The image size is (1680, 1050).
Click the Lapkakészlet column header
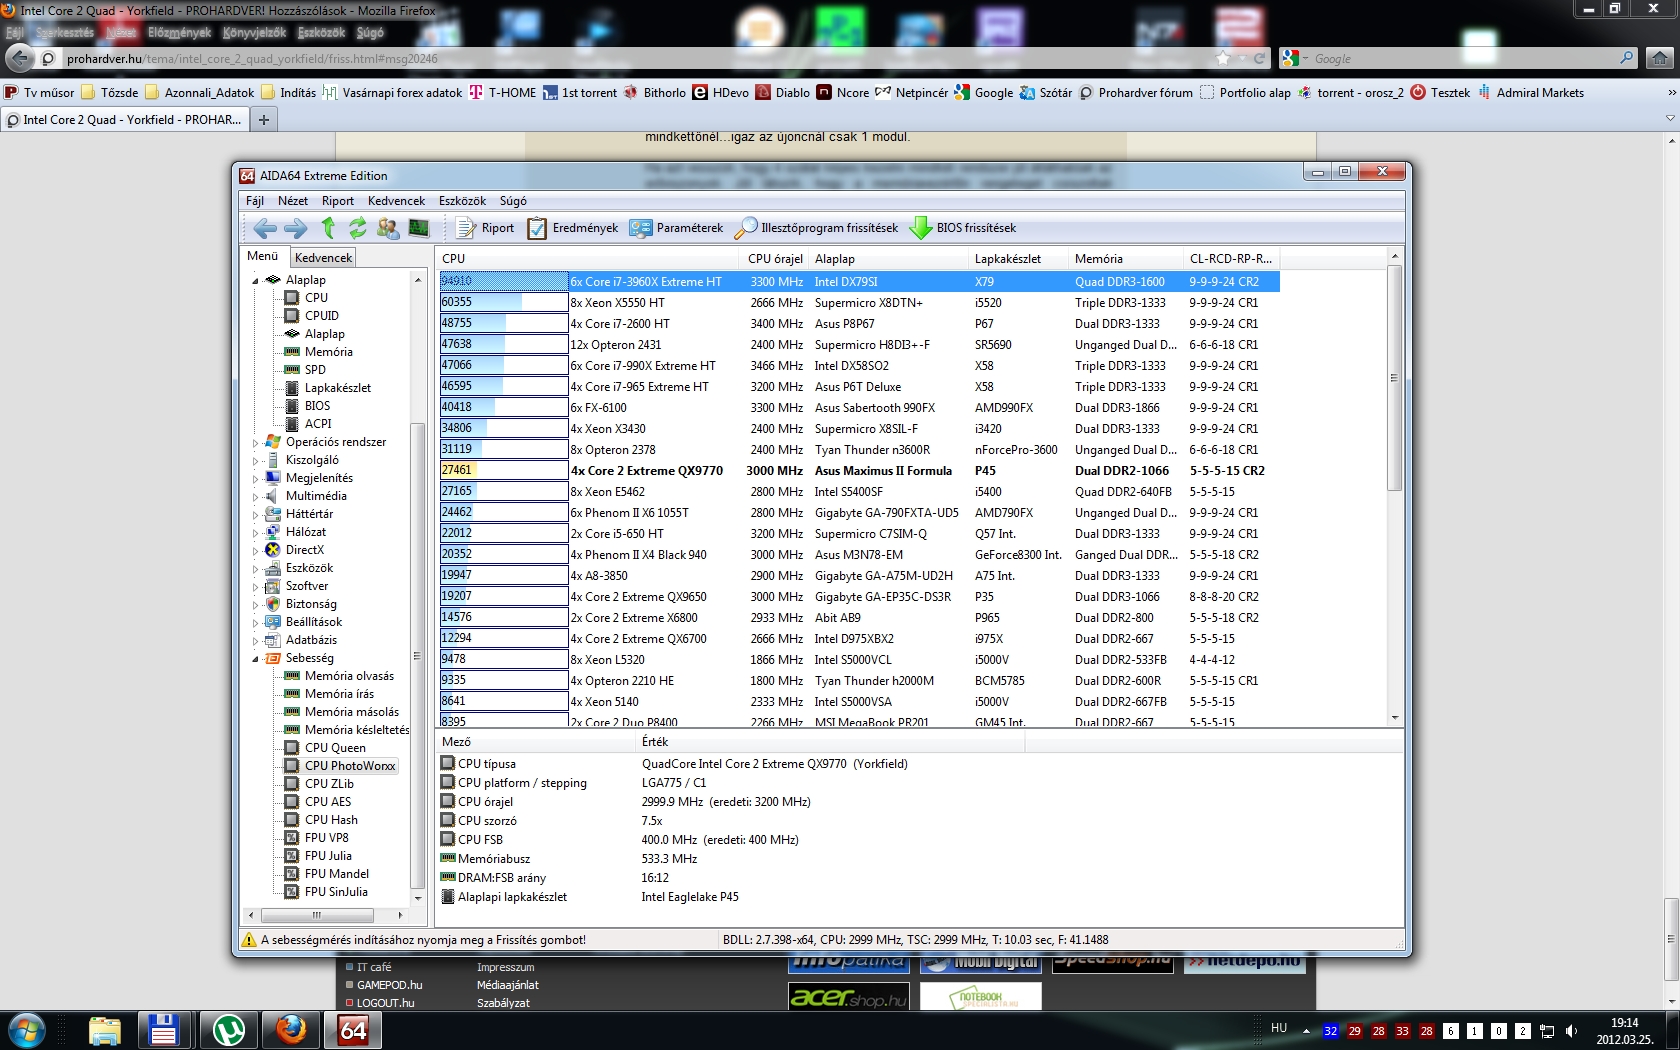(x=1019, y=258)
